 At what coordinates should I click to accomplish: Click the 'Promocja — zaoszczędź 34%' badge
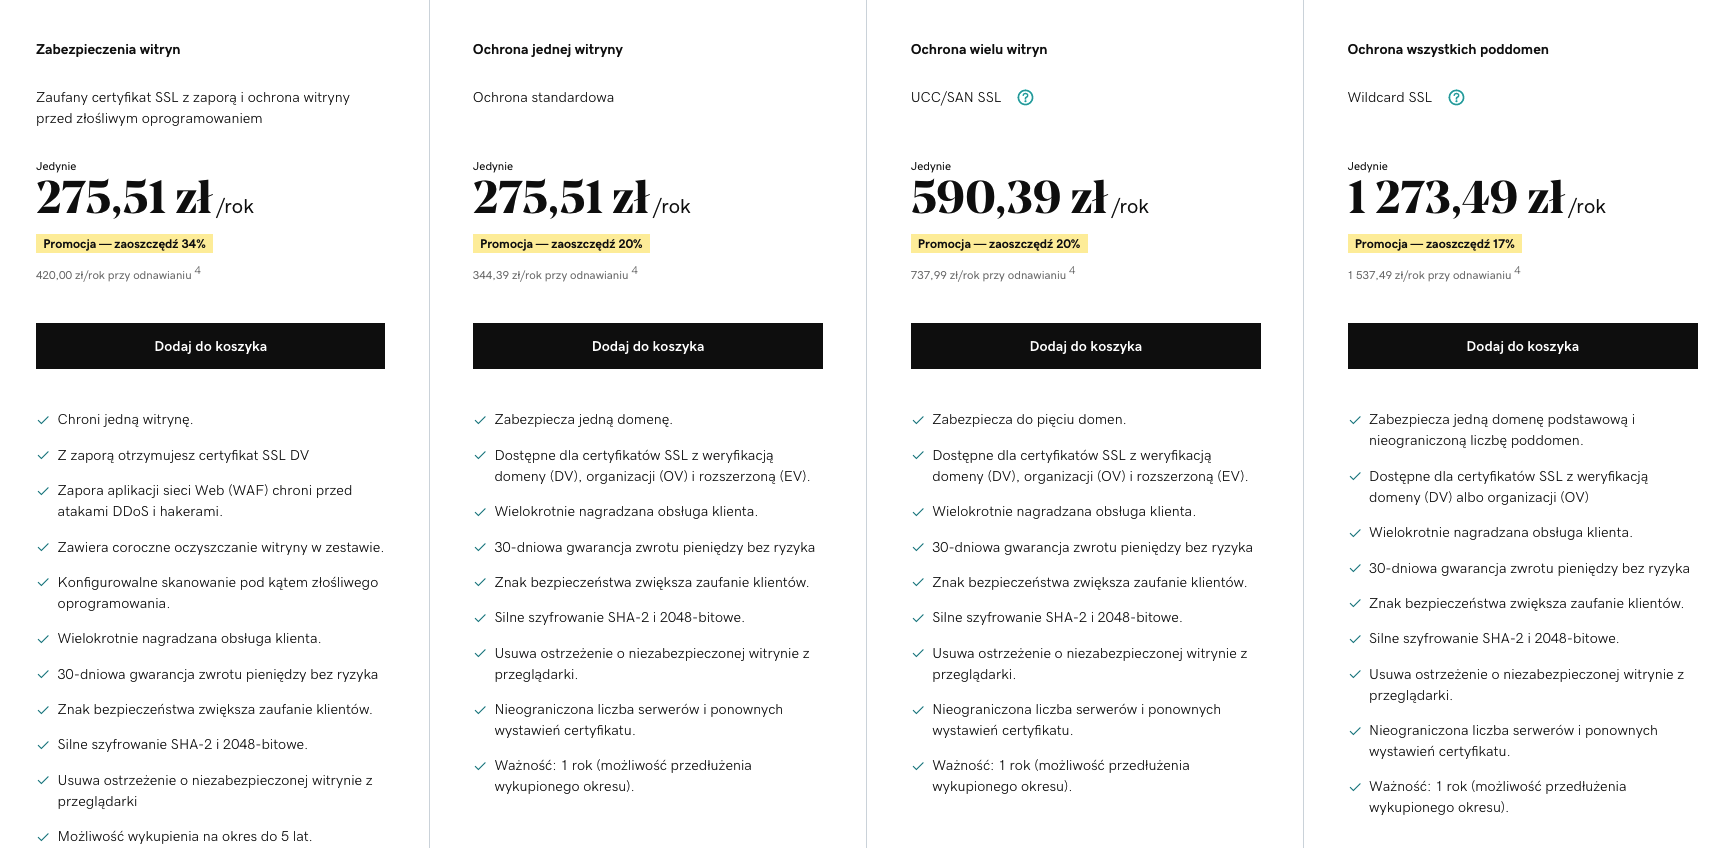tap(125, 244)
